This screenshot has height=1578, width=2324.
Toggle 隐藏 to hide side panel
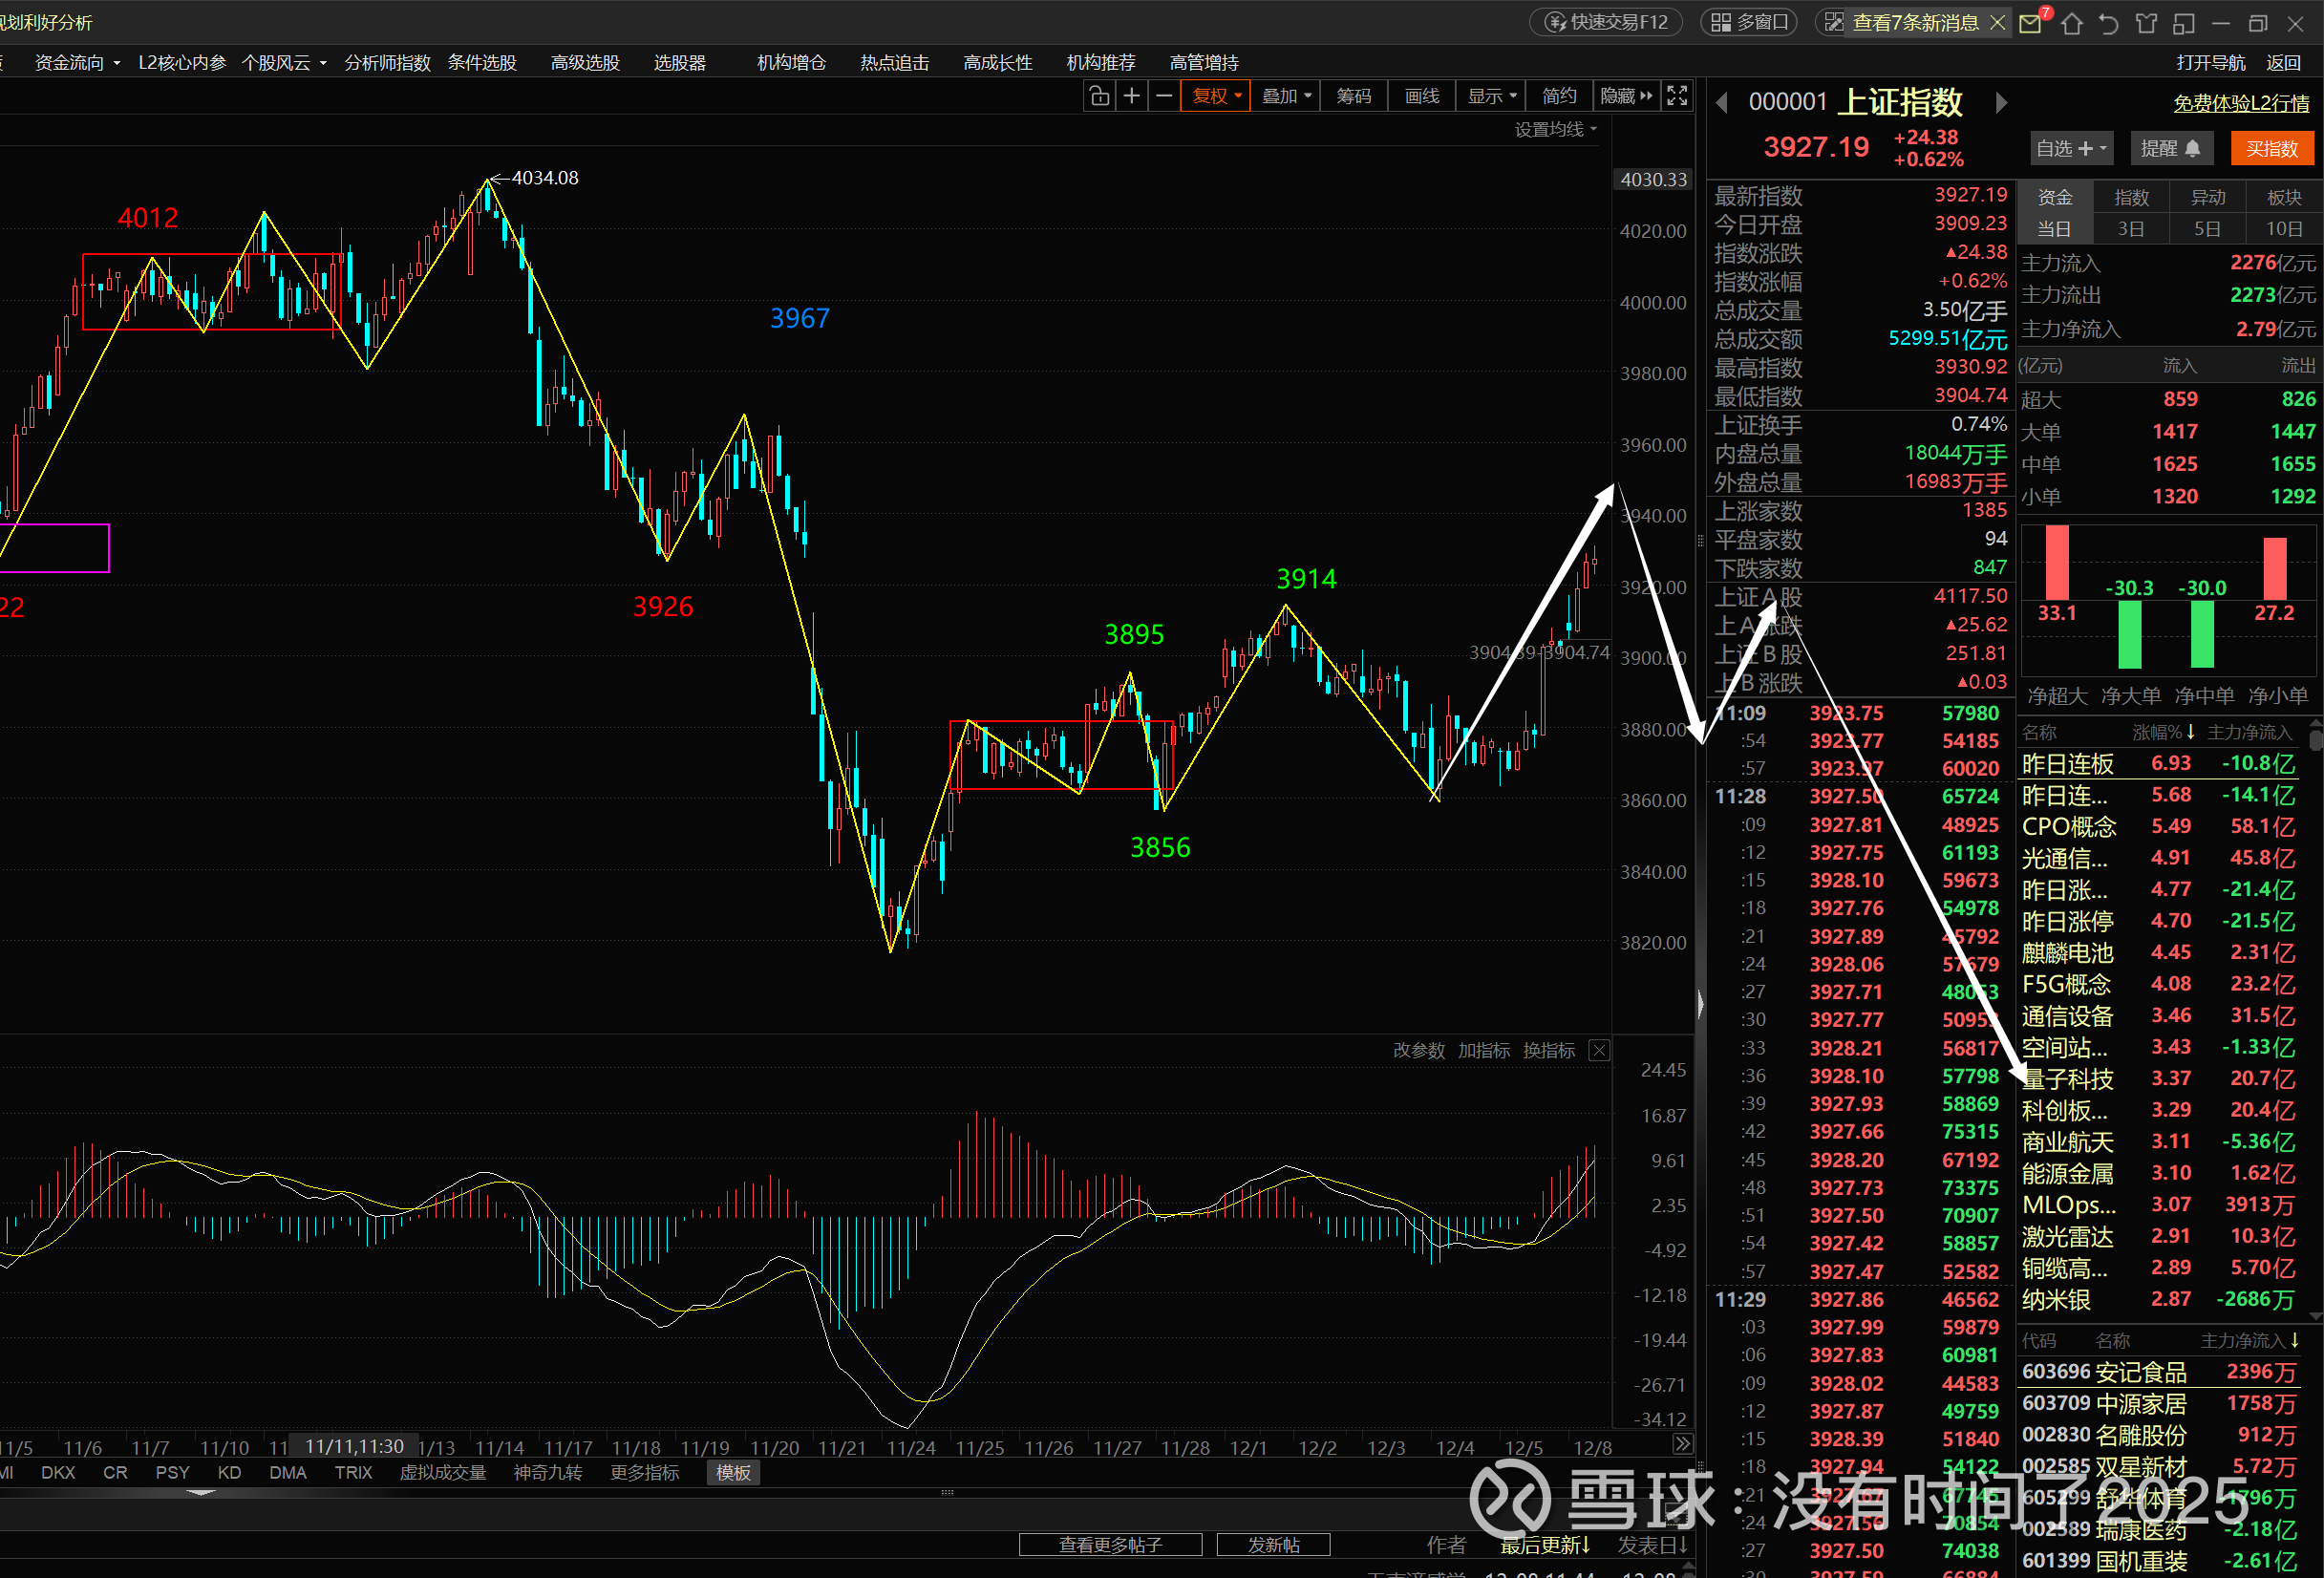click(x=1625, y=96)
